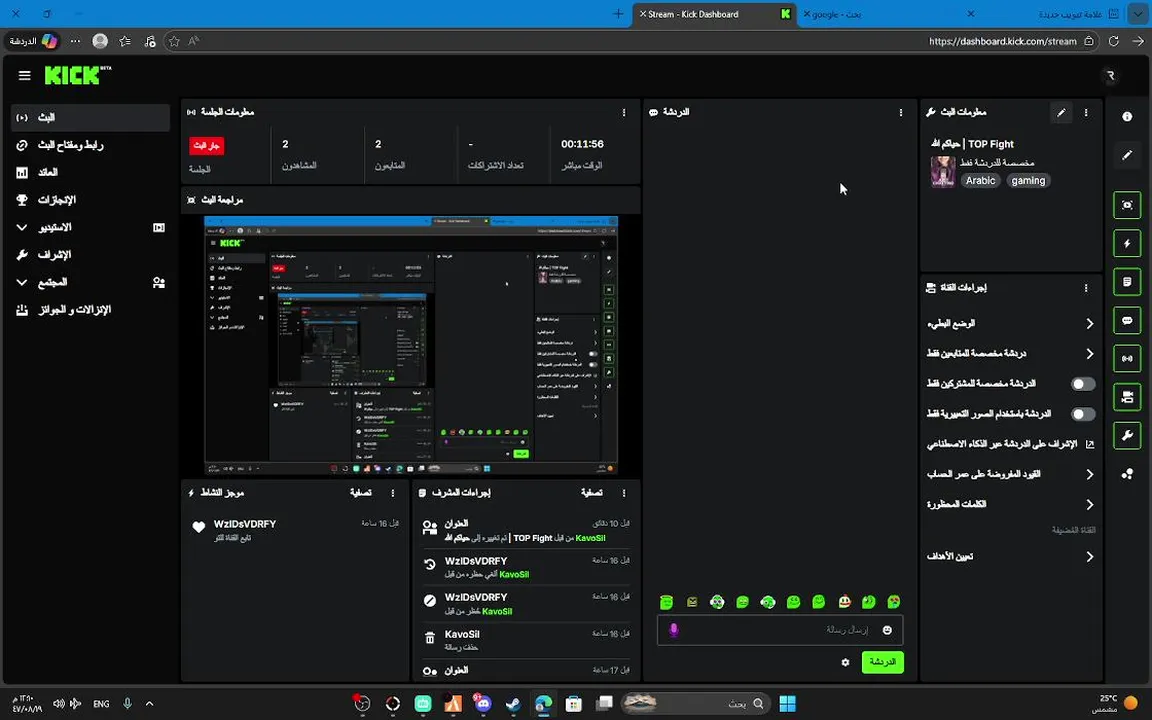
Task: Open Discord from the taskbar
Action: [x=483, y=704]
